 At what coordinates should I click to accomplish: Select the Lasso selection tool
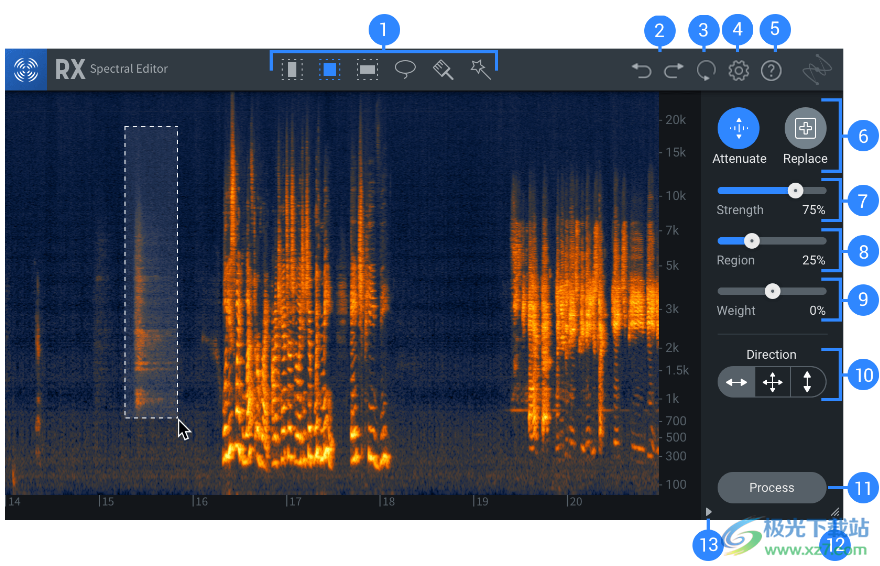coord(405,70)
